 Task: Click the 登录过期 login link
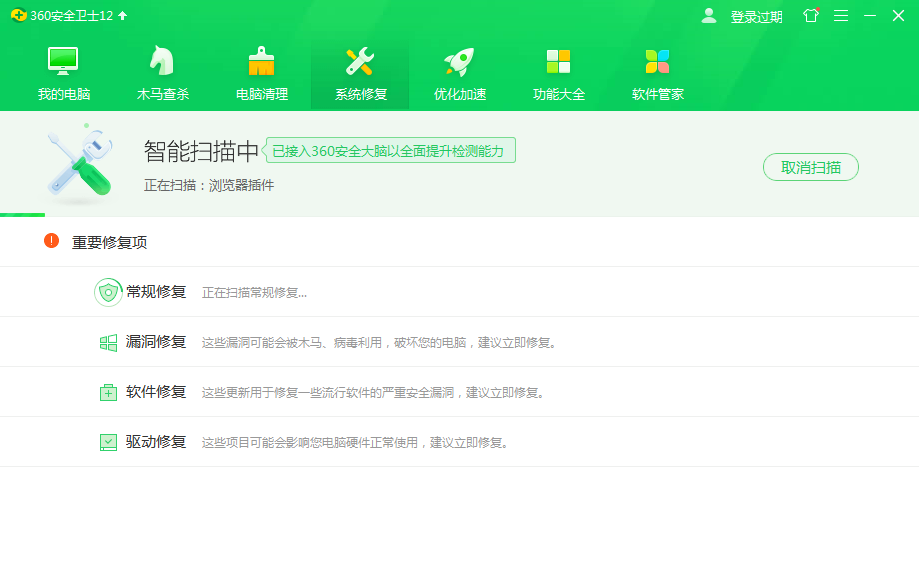pyautogui.click(x=756, y=17)
